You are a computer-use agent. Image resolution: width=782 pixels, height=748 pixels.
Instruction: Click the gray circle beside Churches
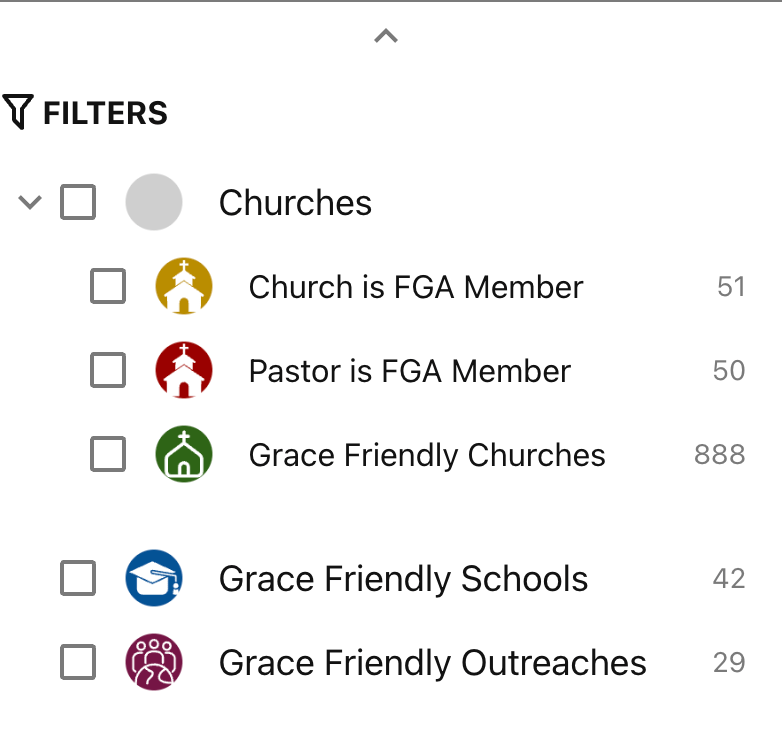tap(154, 202)
